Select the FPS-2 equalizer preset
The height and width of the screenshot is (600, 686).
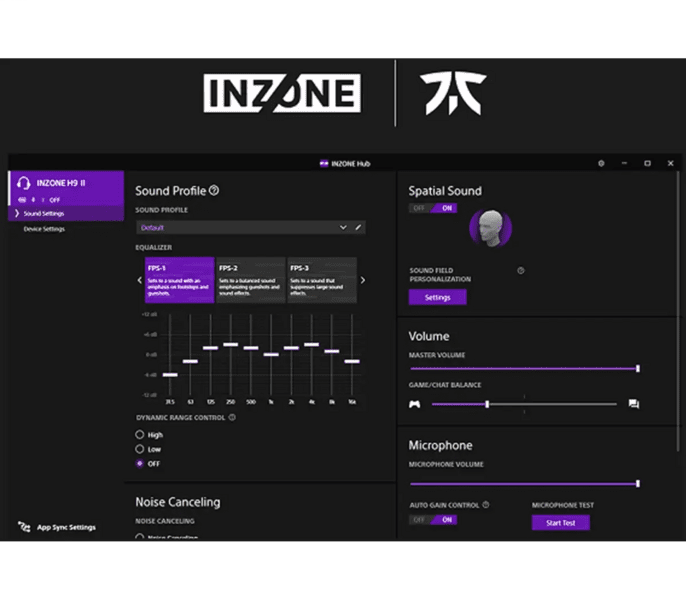point(250,279)
